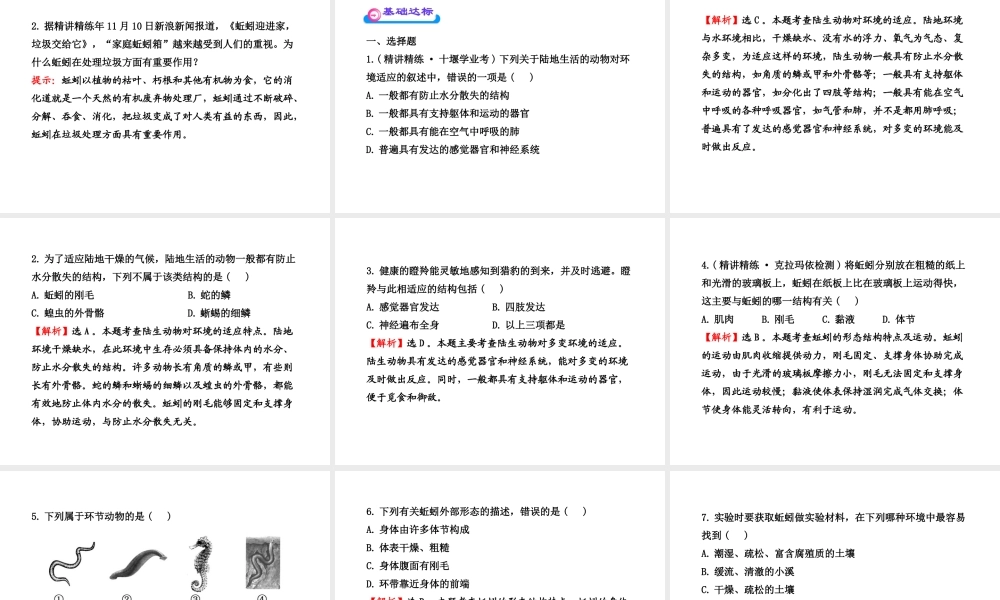Image resolution: width=1000 pixels, height=600 pixels.
Task: Pick answer 'C. 黏液'
Action: tap(838, 319)
